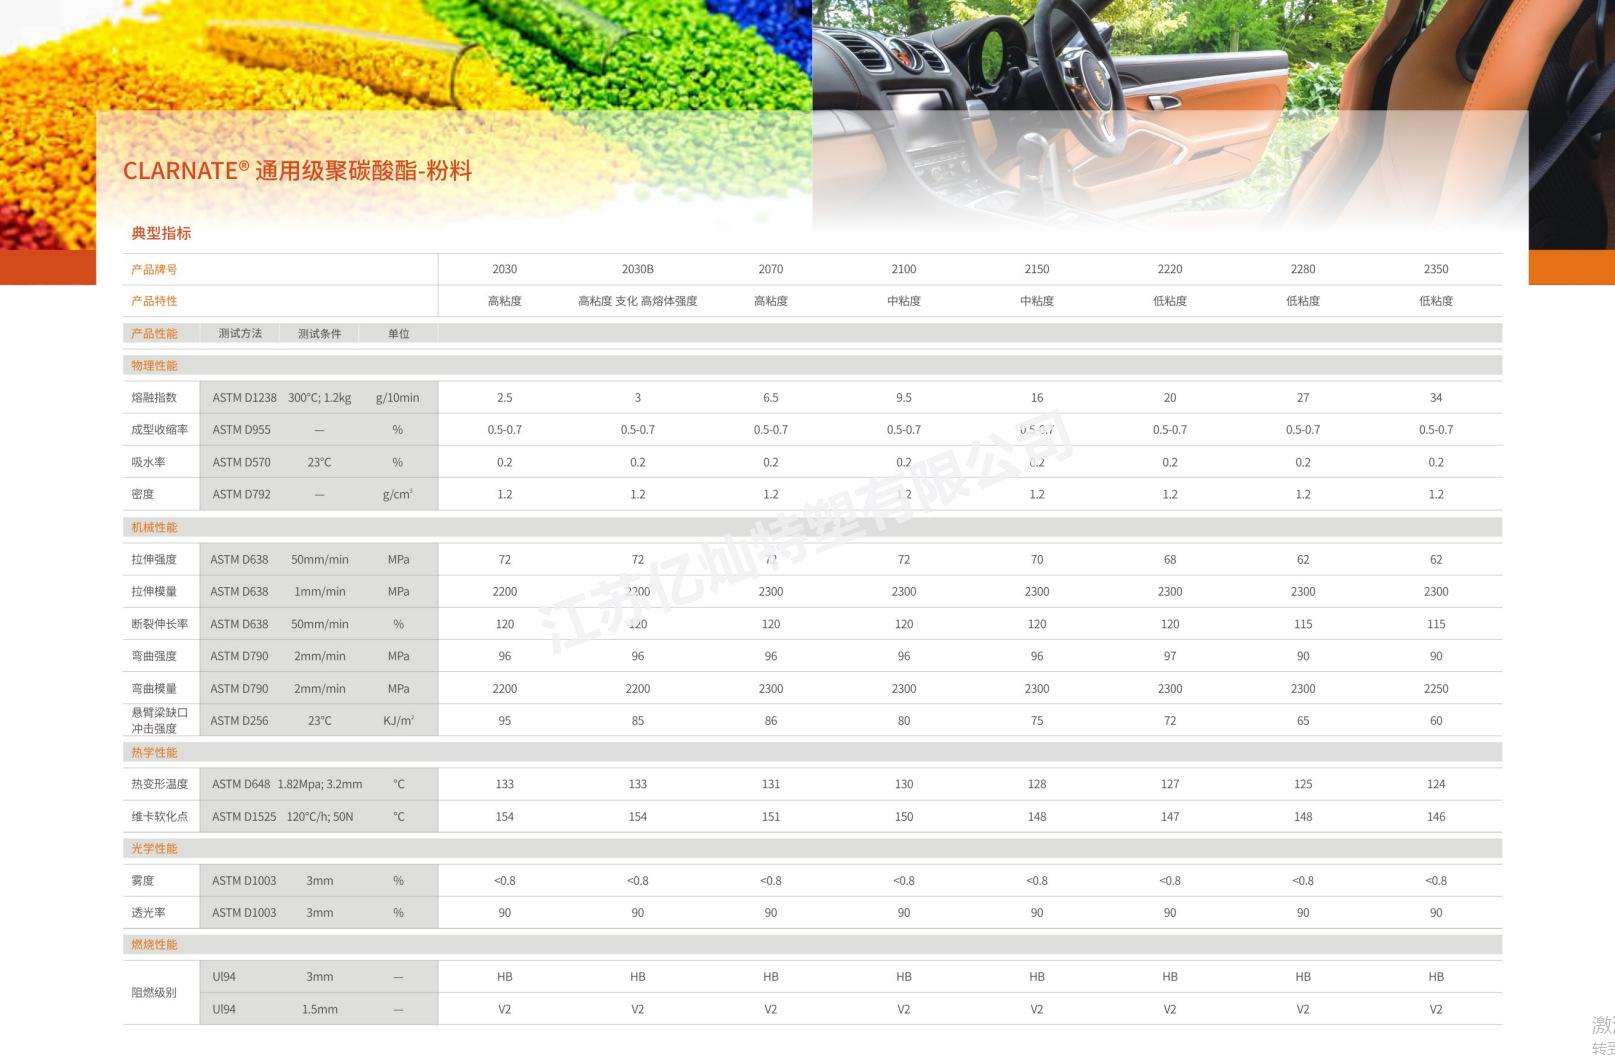Screen dimensions: 1615x1062
Task: Select the "维卡软化点" row label
Action: coord(160,816)
